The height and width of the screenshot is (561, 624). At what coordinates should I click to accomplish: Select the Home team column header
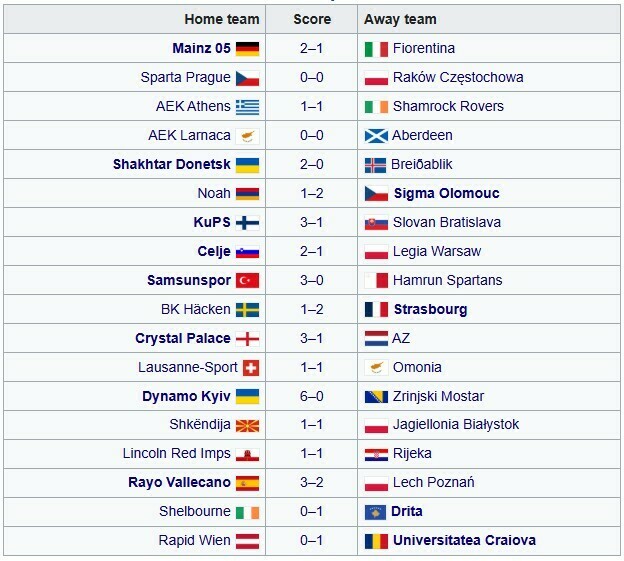(222, 19)
